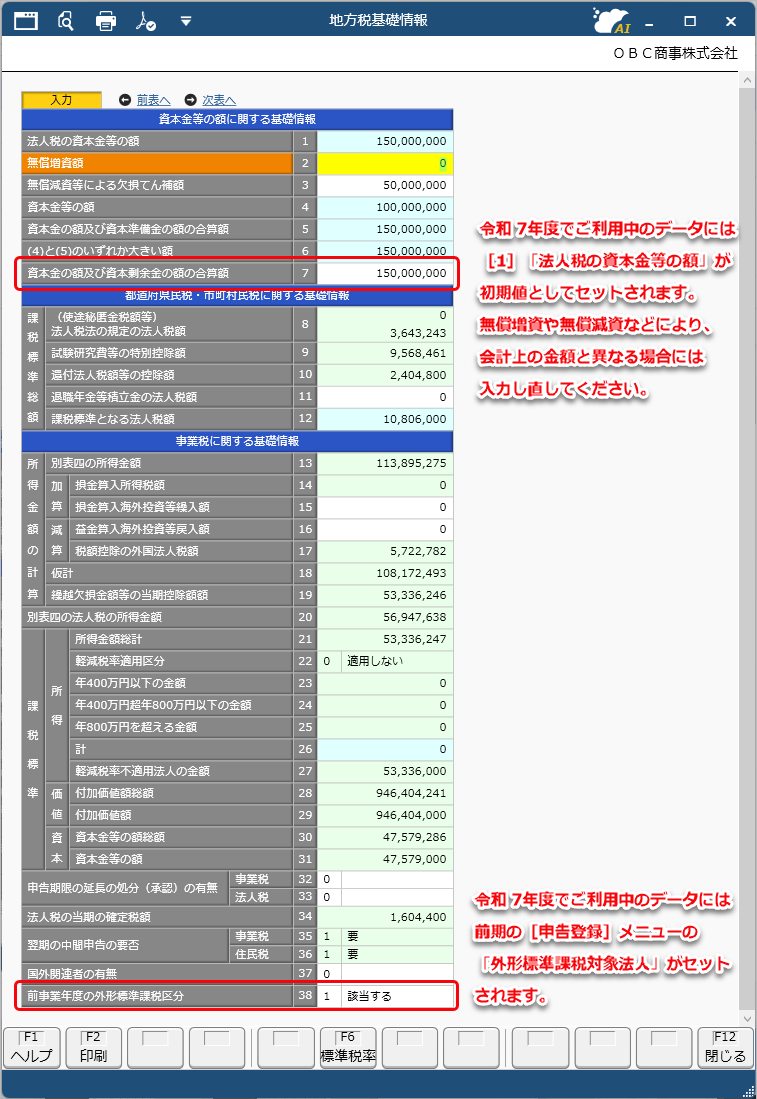The height and width of the screenshot is (1099, 757).
Task: Click row 7 value 資本金の額及び資本剰余金の額の合算額
Action: (385, 273)
